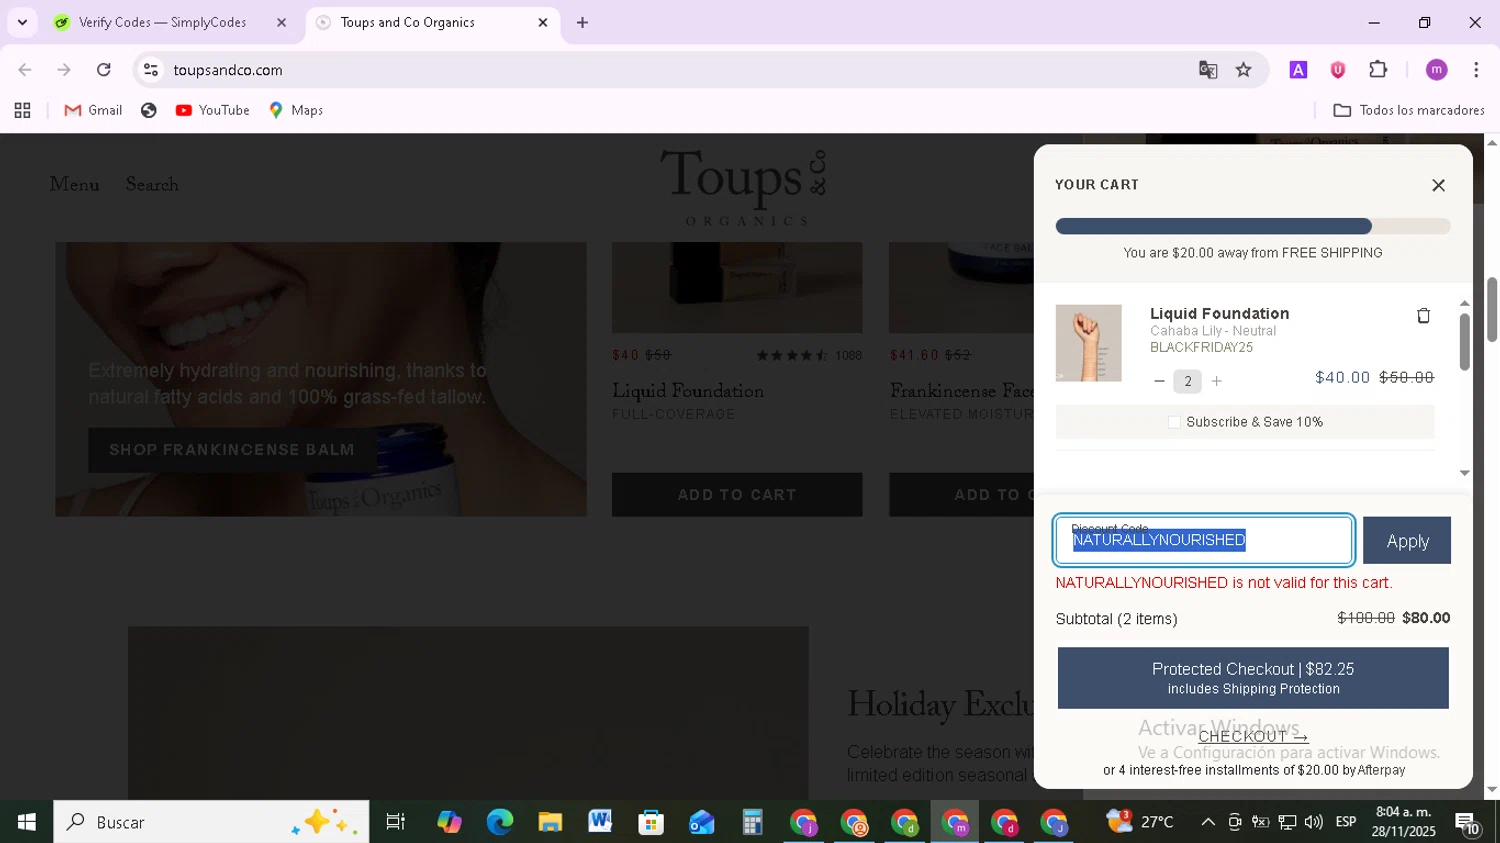Open the uBlock shield extension
The image size is (1500, 843).
tap(1338, 70)
